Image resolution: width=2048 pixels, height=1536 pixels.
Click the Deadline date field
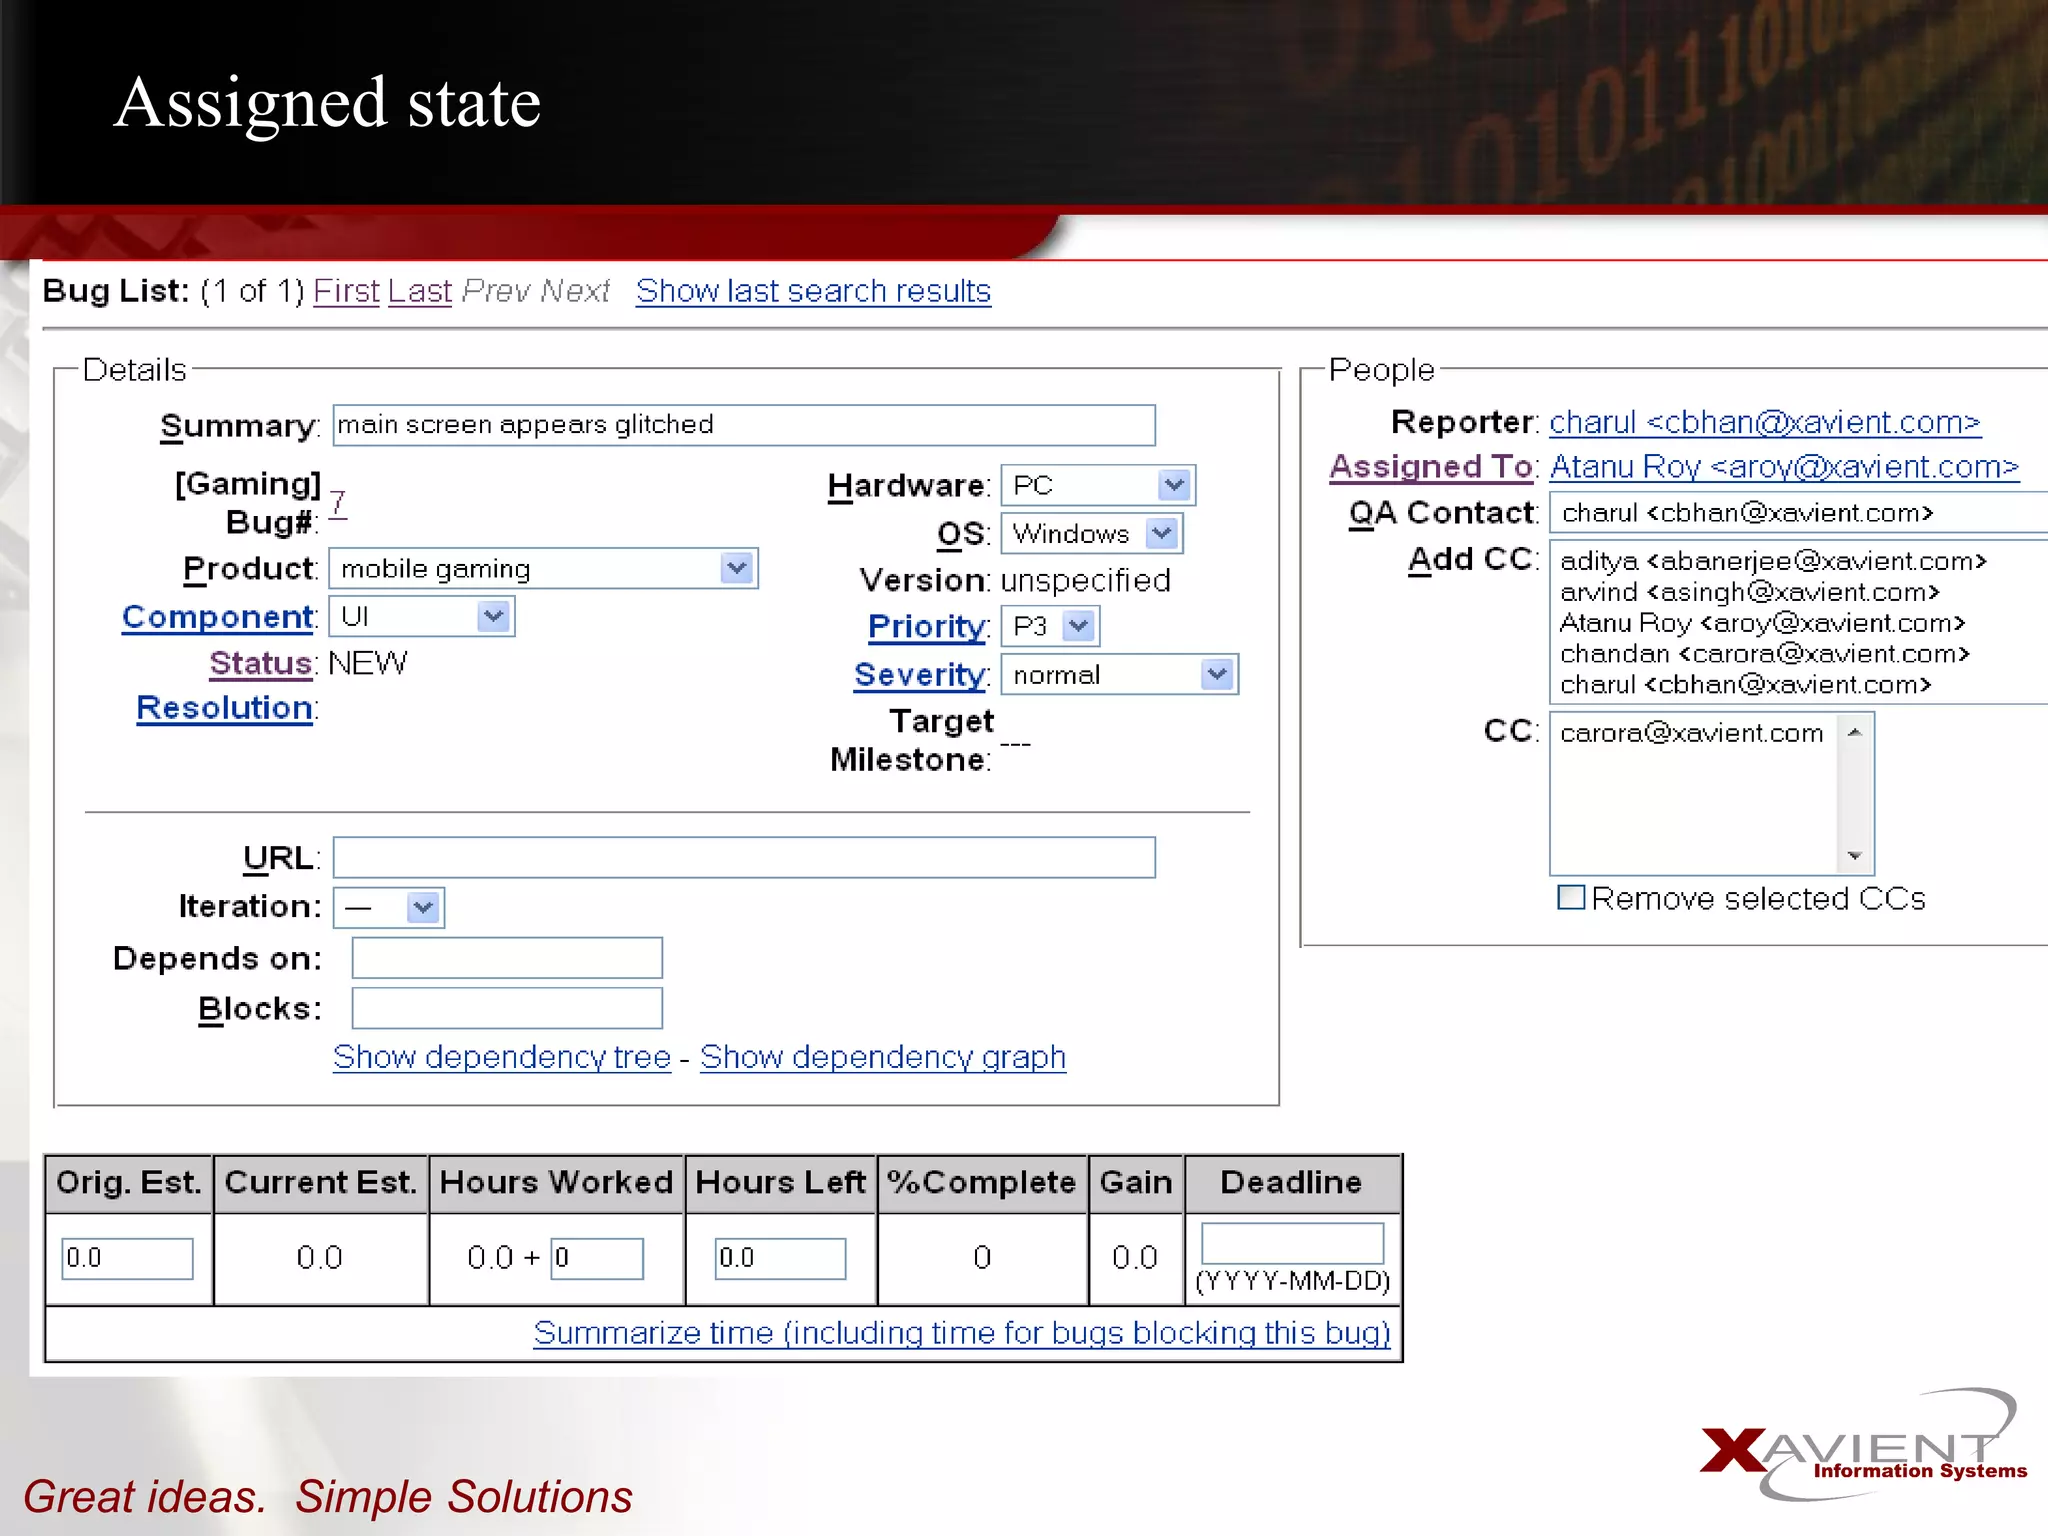(x=1292, y=1243)
